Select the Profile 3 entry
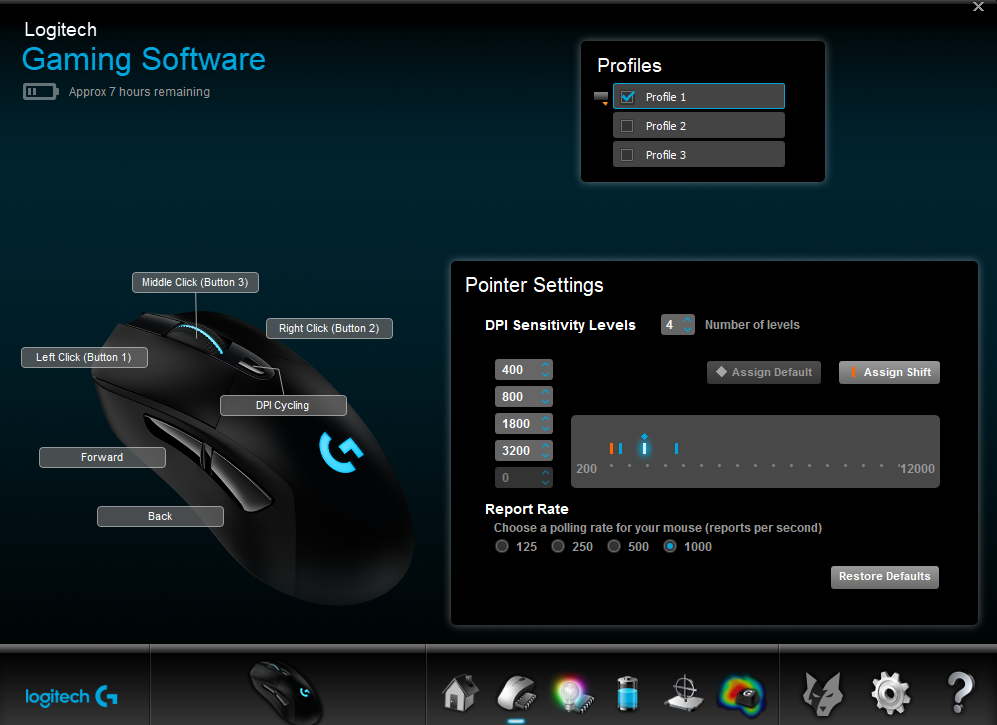 pyautogui.click(x=698, y=153)
